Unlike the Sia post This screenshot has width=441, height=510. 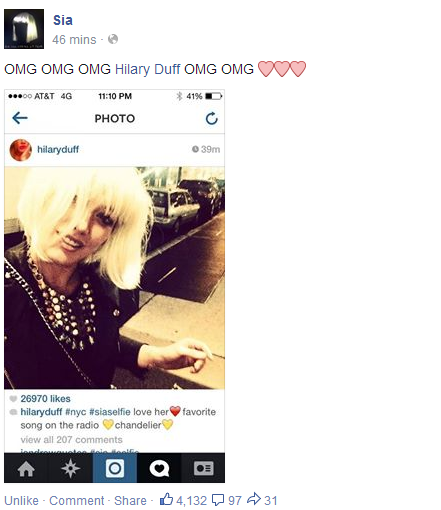21,501
